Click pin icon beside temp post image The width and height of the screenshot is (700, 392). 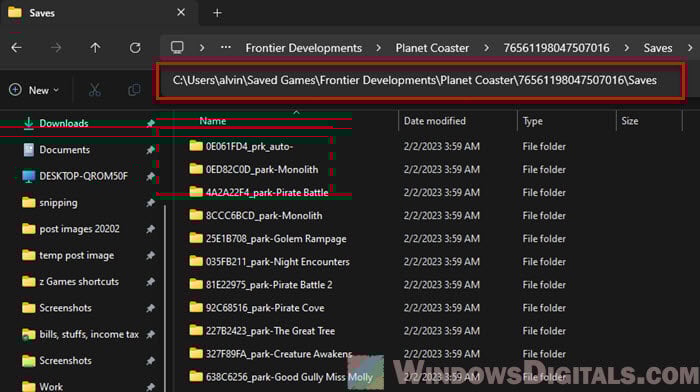click(x=150, y=255)
